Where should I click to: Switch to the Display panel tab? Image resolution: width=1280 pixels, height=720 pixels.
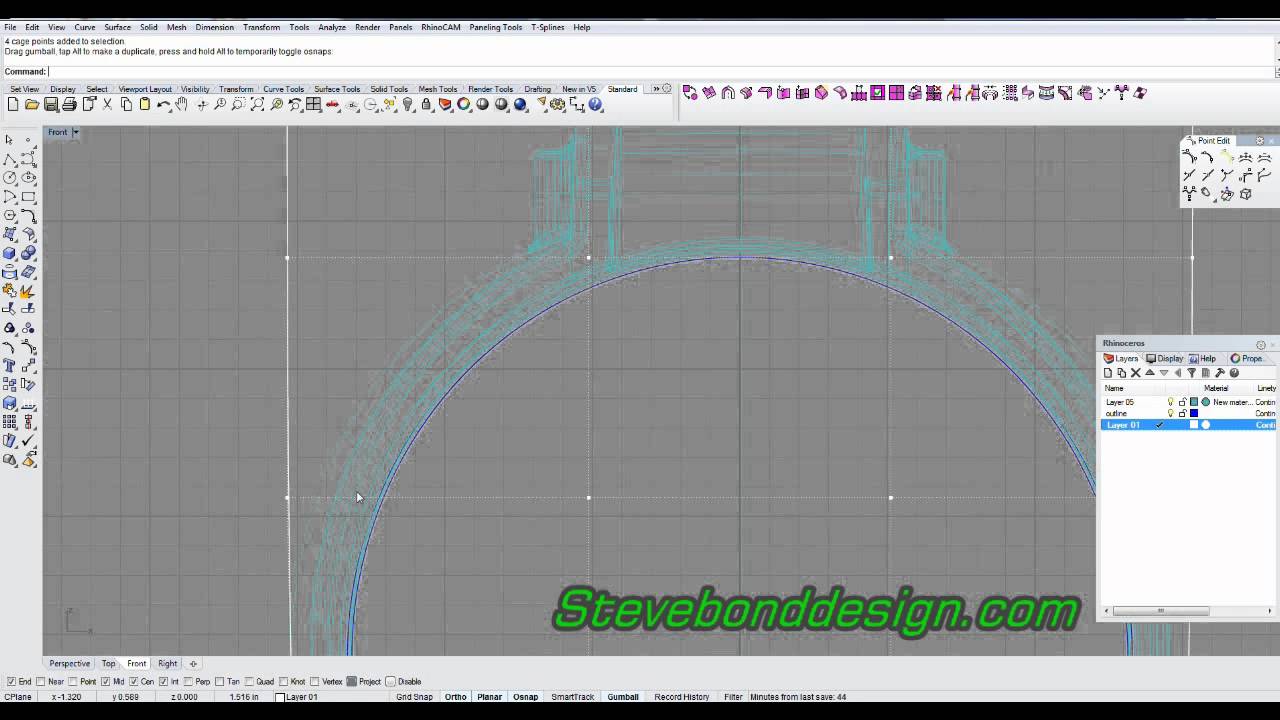[1165, 358]
